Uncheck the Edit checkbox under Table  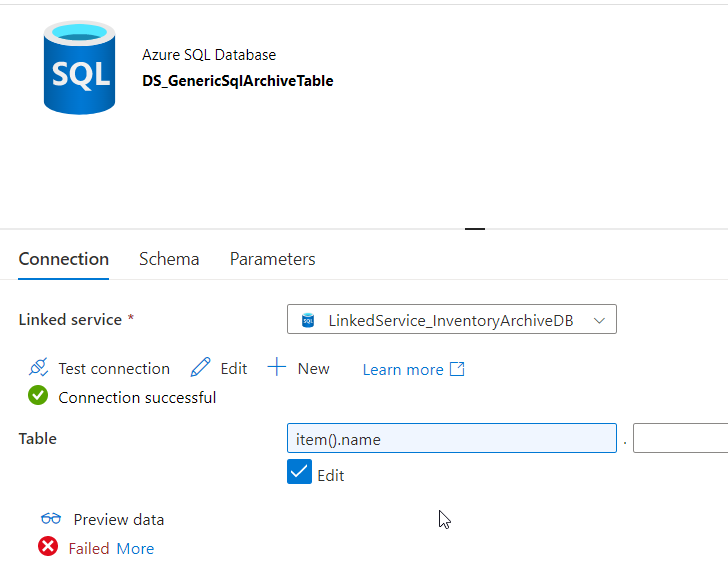click(299, 471)
